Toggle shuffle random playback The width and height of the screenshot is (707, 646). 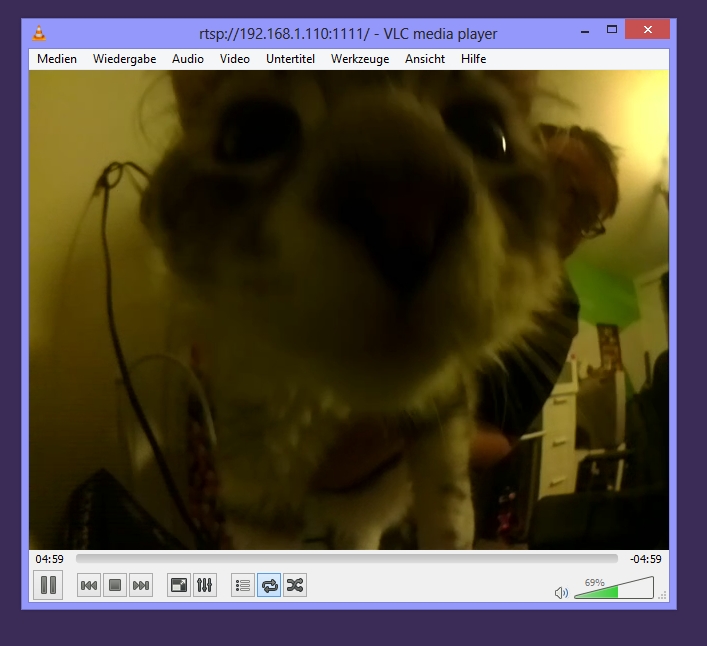coord(295,585)
